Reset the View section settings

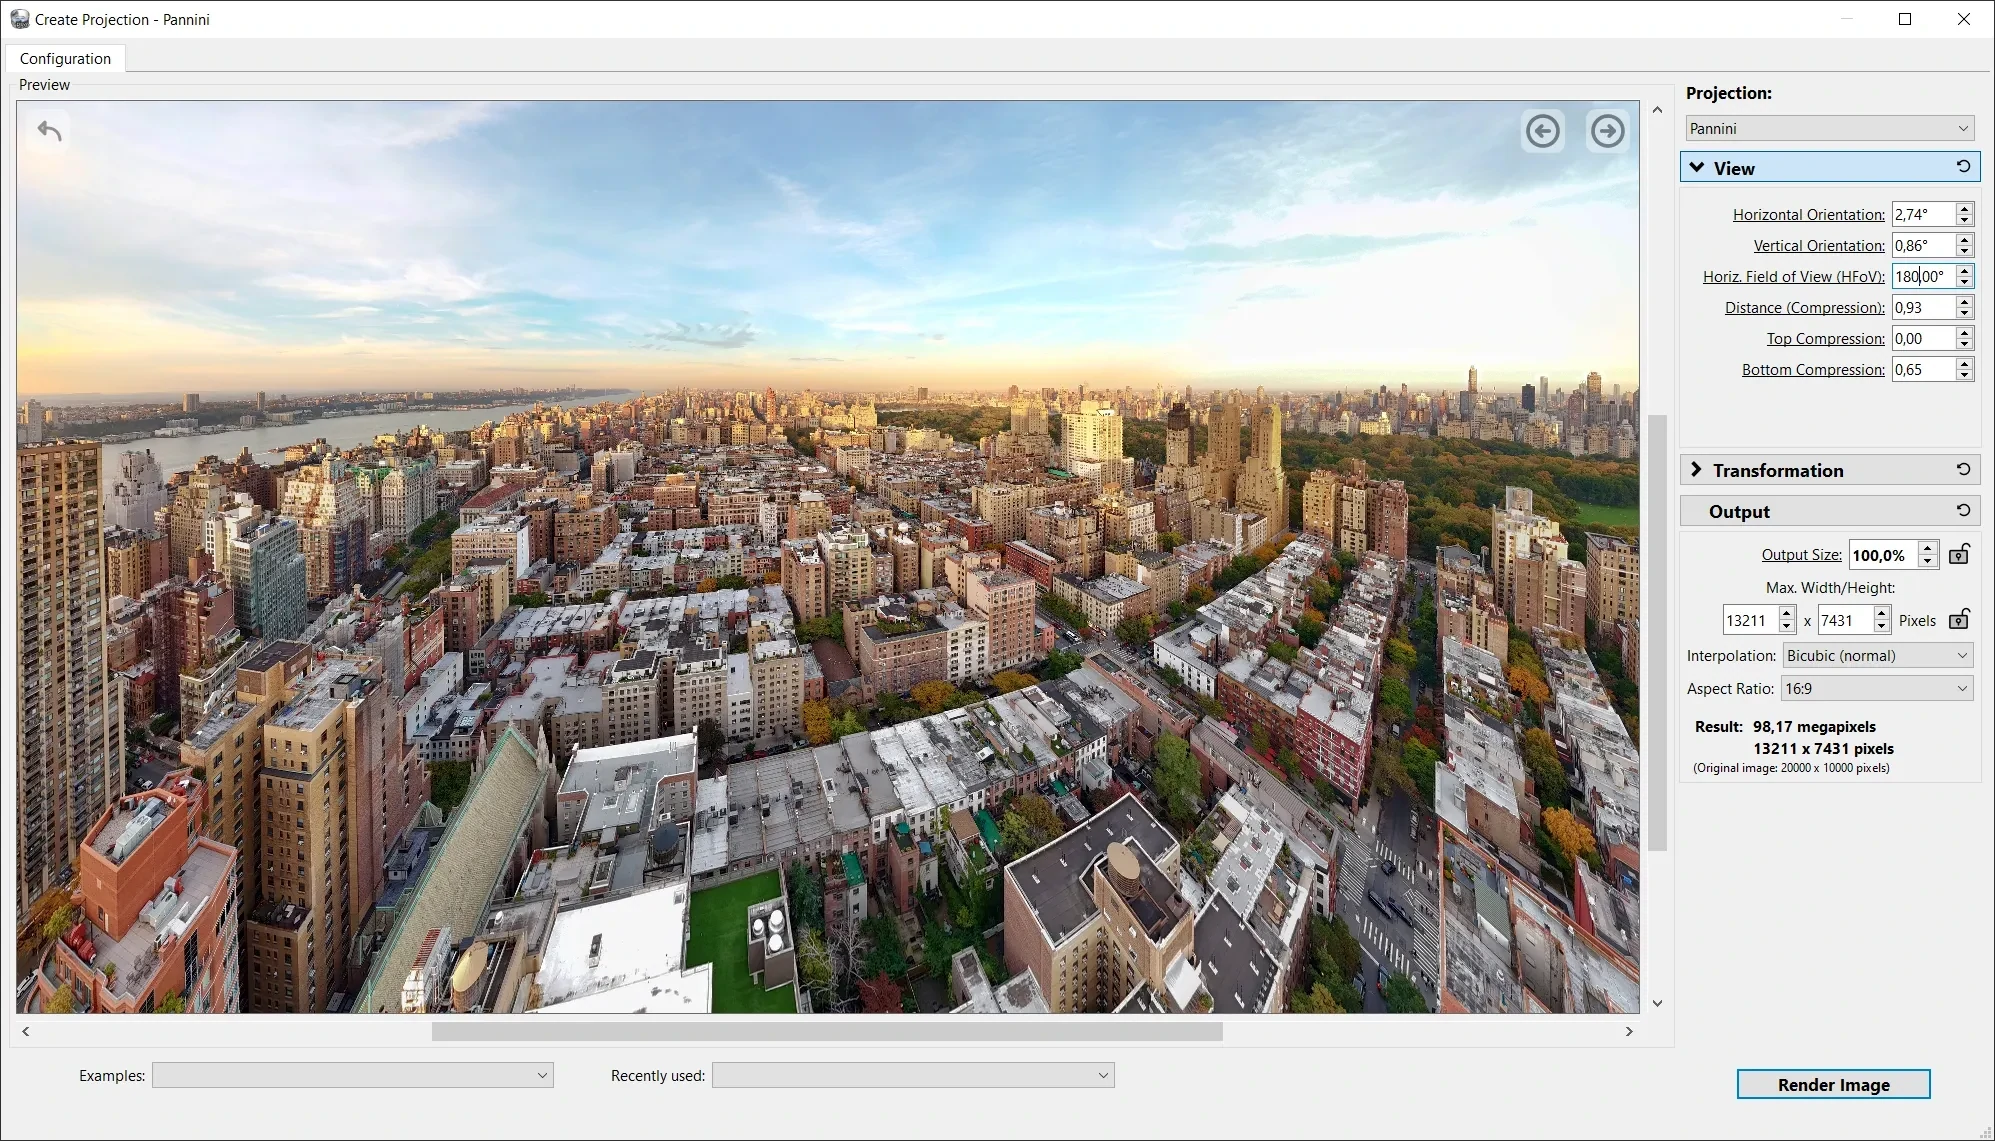point(1963,167)
